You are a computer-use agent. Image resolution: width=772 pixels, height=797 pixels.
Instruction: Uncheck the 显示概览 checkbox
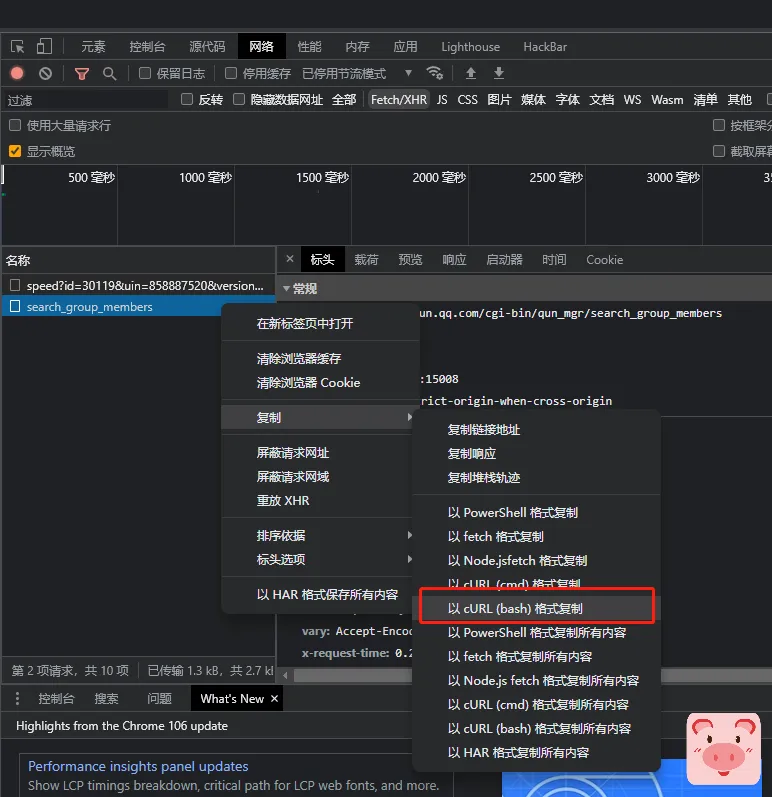tap(15, 151)
